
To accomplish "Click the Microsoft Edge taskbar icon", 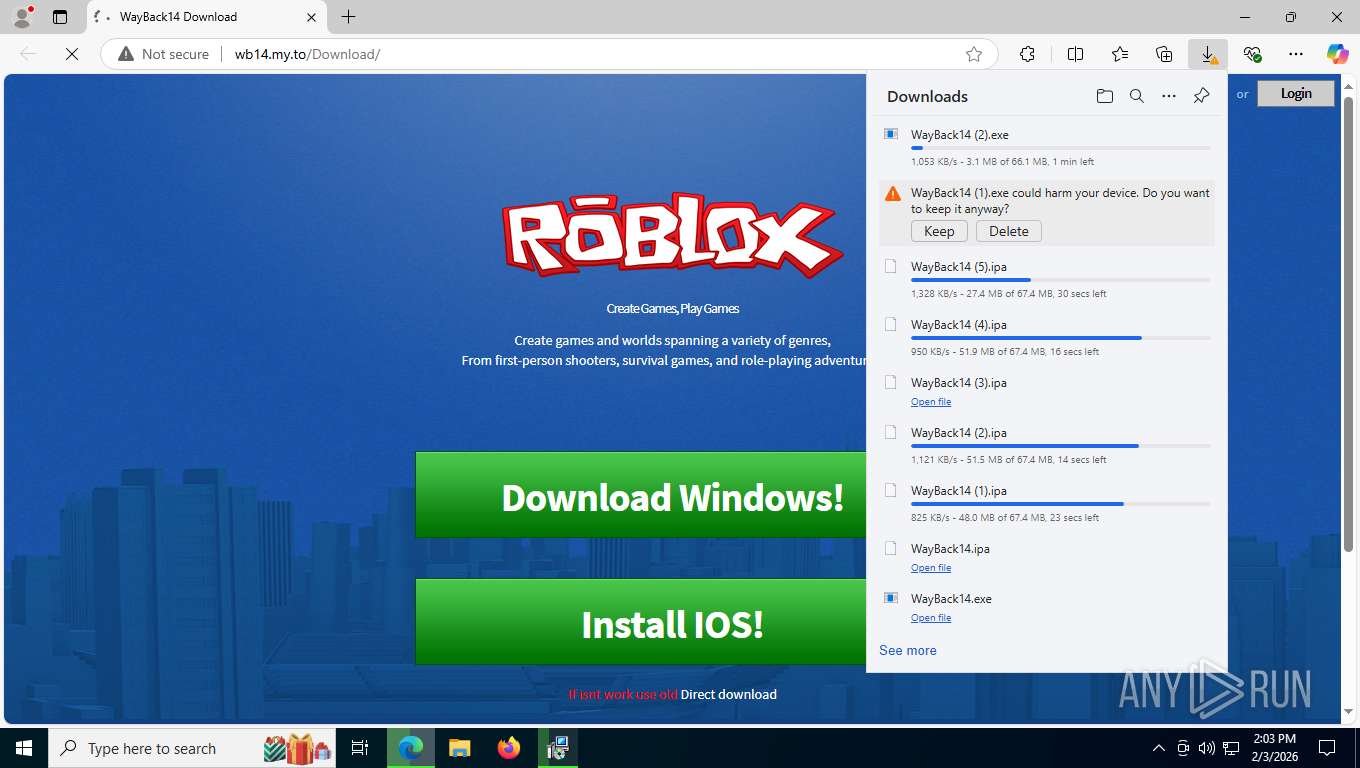I will click(410, 748).
